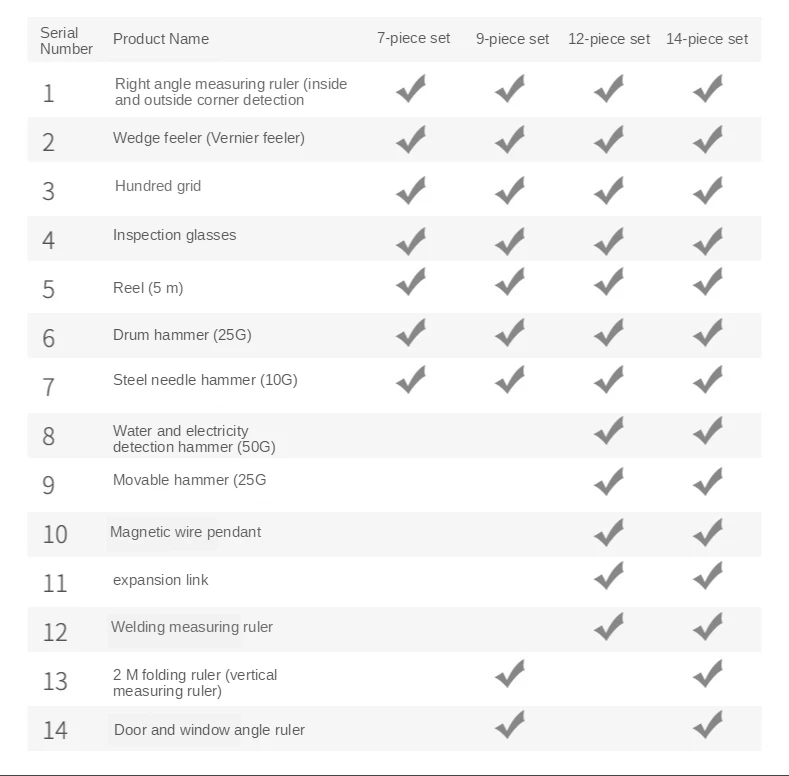
Task: Click the 7-piece set checkmark for Wedge feeler
Action: pyautogui.click(x=411, y=139)
